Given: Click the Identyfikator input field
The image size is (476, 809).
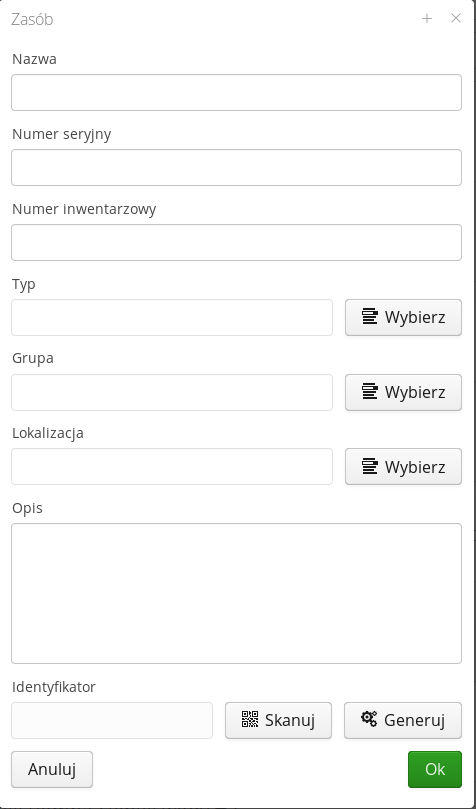Looking at the screenshot, I should (x=112, y=720).
